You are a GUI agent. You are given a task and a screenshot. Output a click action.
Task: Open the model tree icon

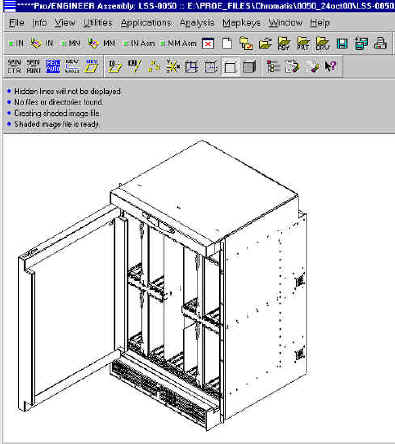[x=273, y=66]
